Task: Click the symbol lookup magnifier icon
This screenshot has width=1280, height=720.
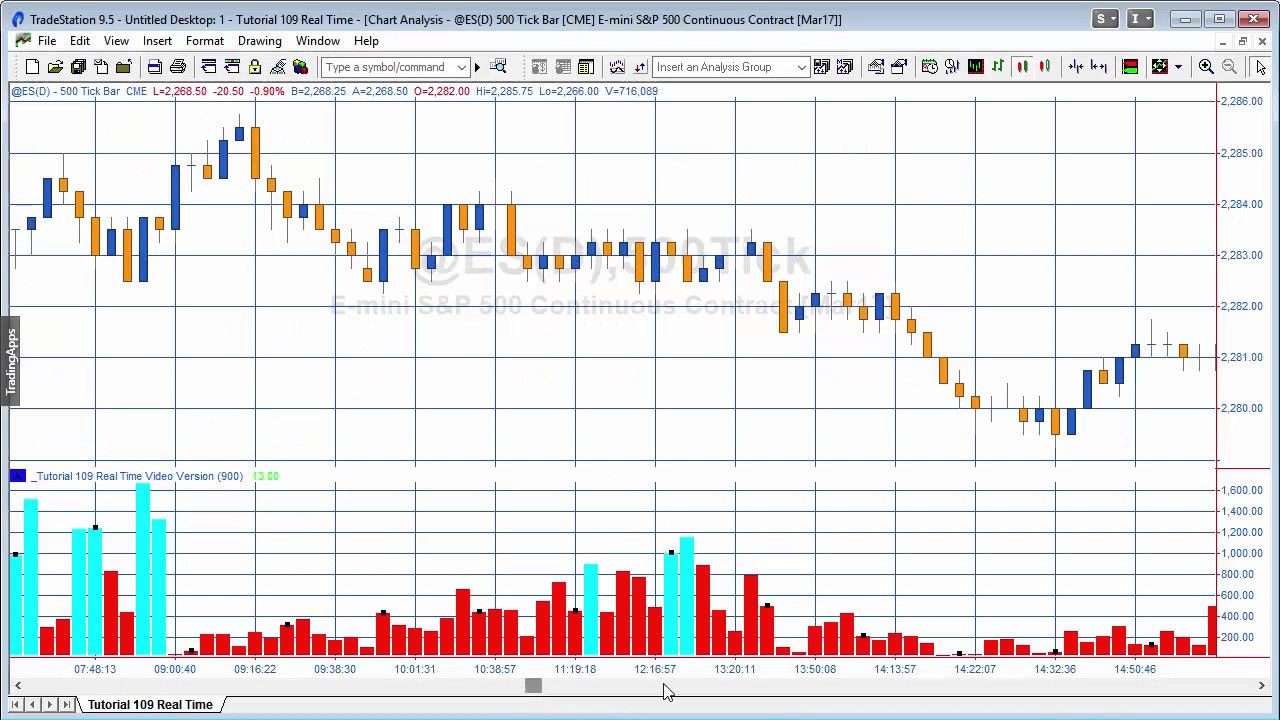Action: (498, 67)
